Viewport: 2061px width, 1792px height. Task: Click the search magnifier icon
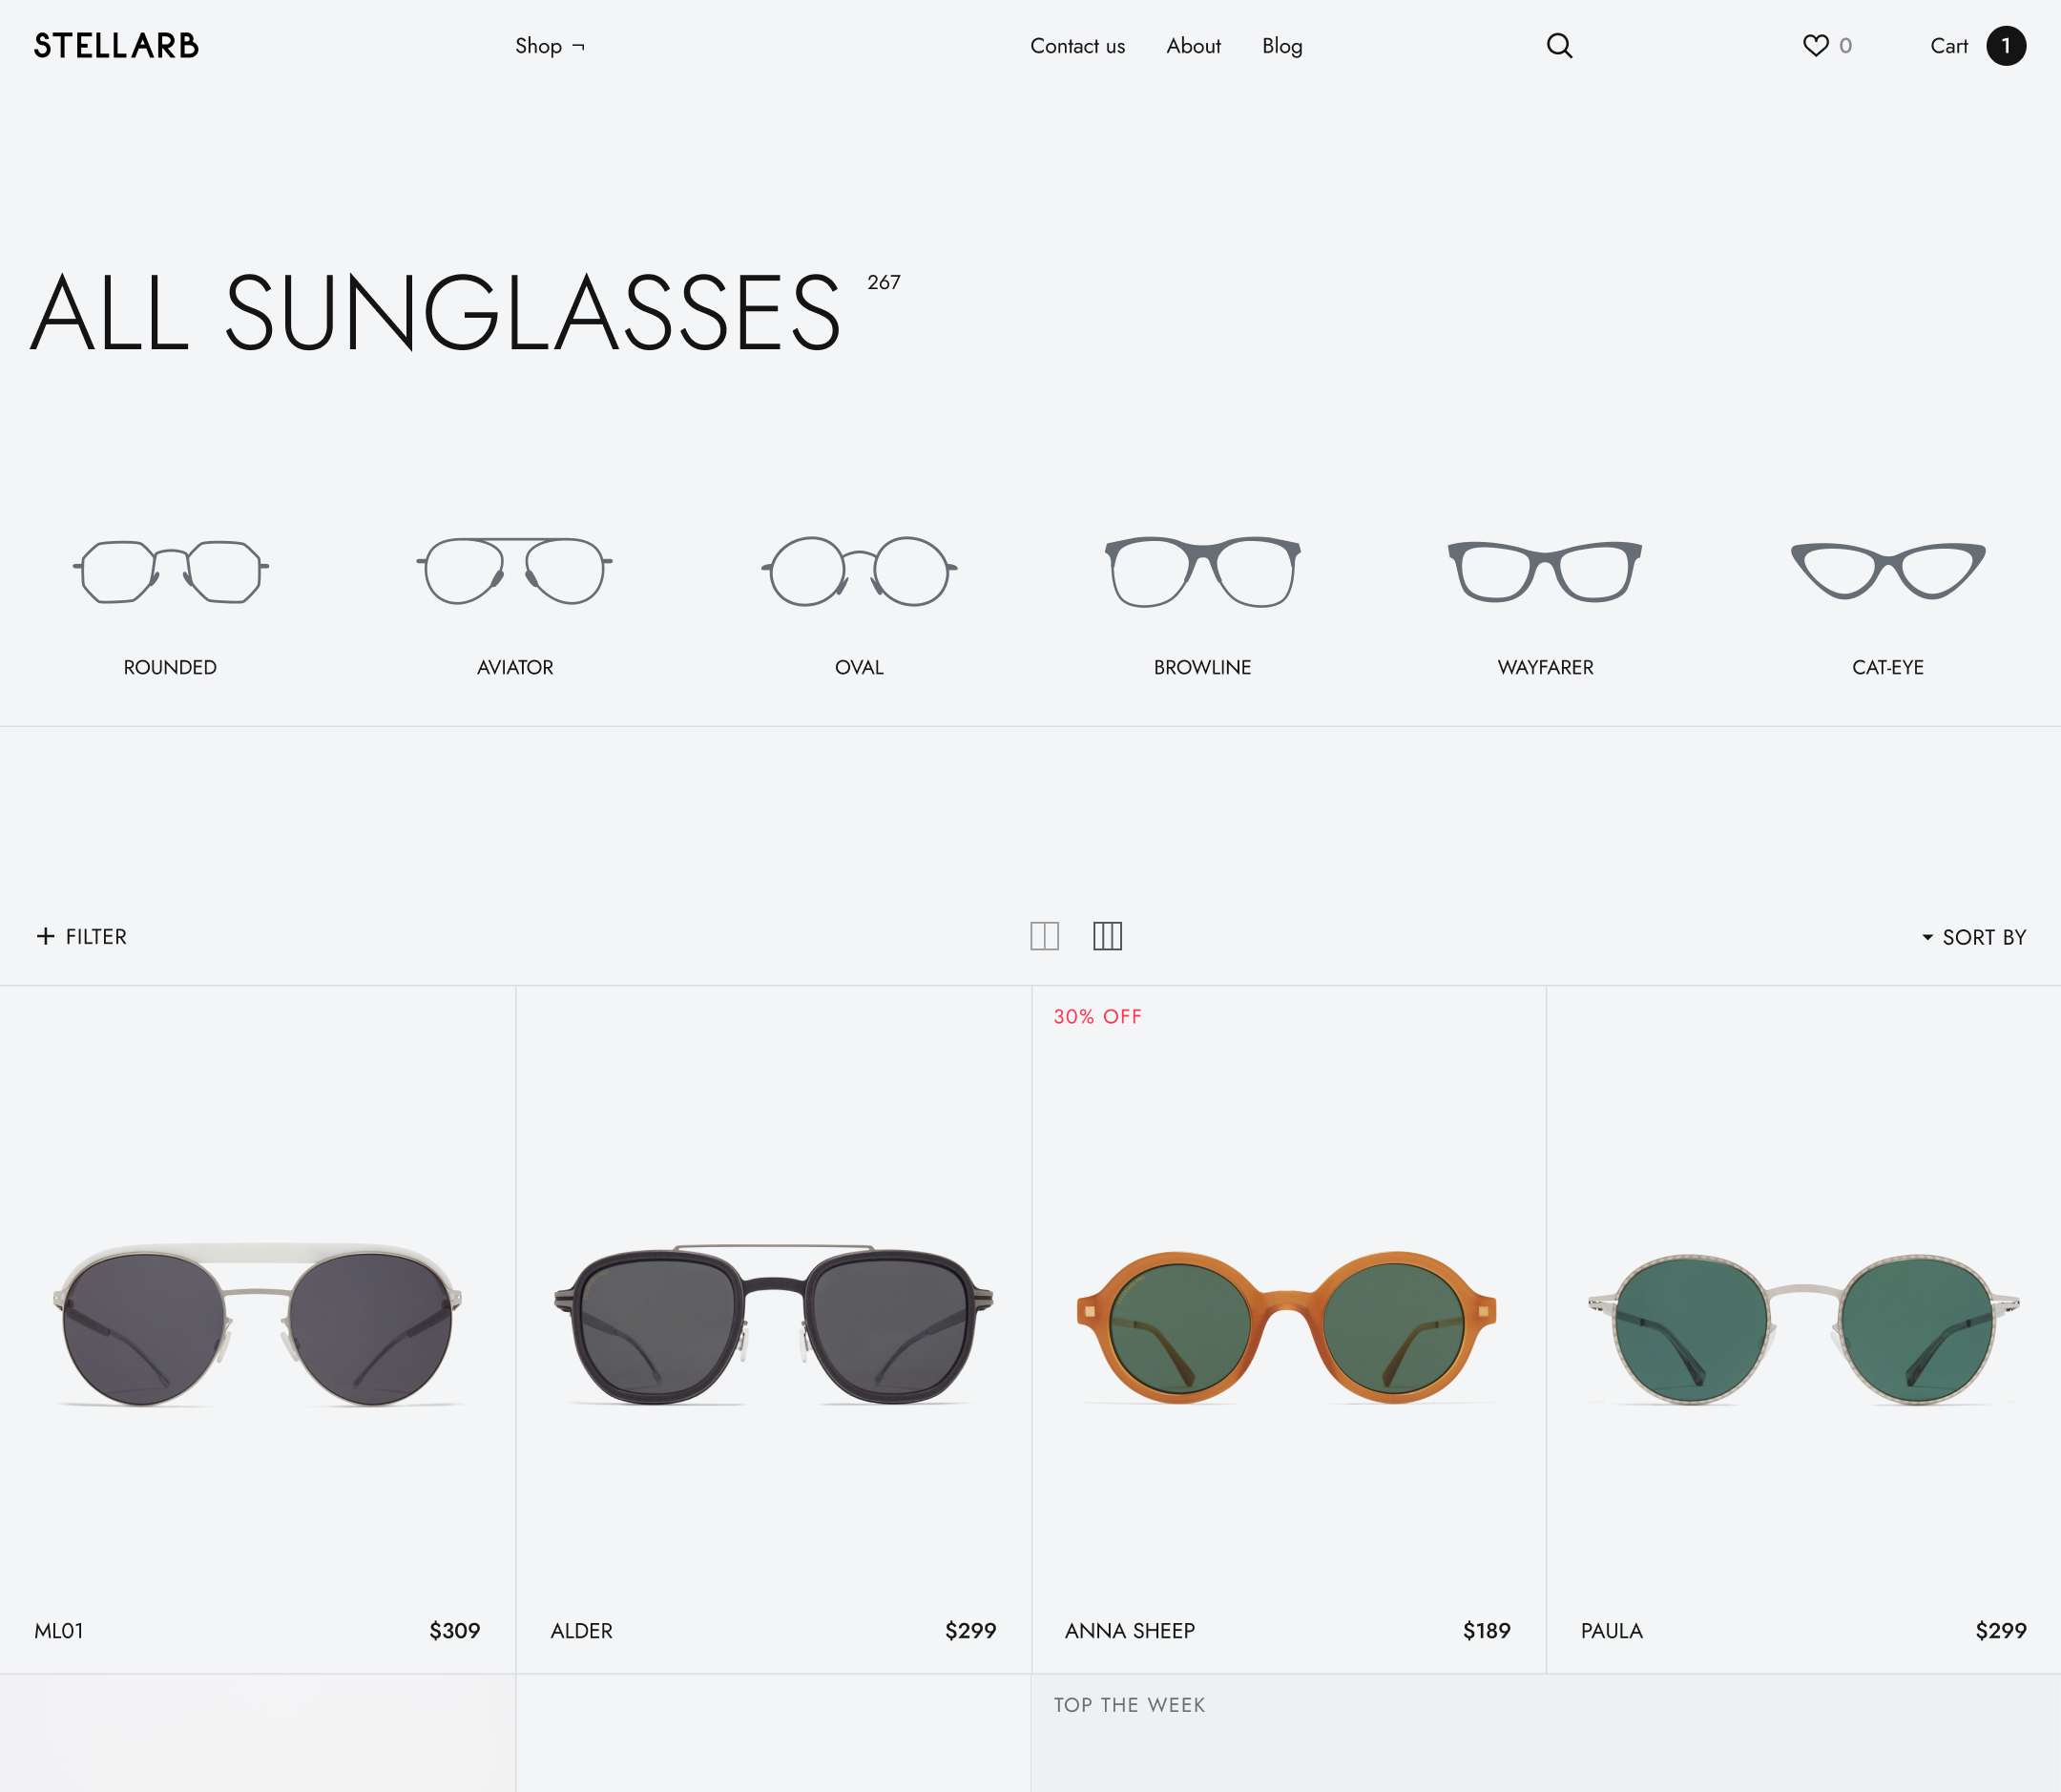[x=1559, y=46]
